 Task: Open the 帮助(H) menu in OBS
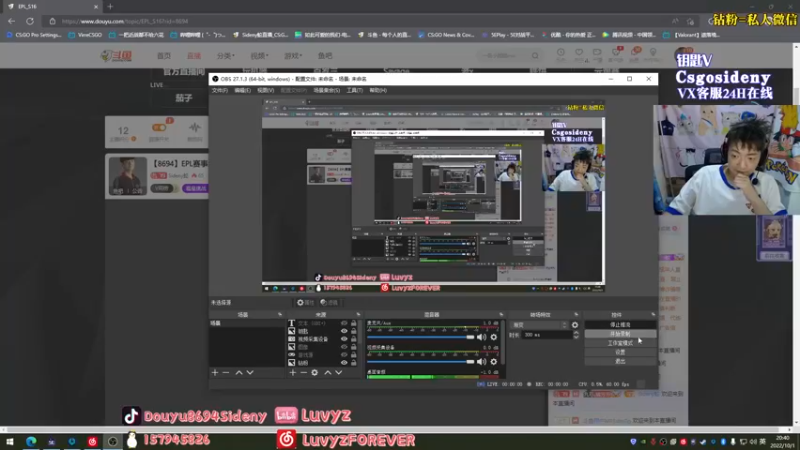click(x=378, y=90)
